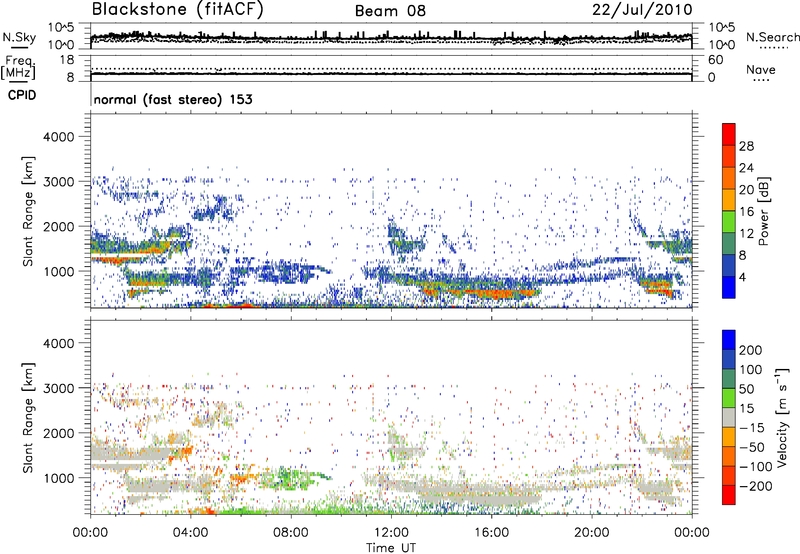Viewport: 800px width, 554px height.
Task: Click the Velocity colorbar segment above 200
Action: [x=729, y=340]
